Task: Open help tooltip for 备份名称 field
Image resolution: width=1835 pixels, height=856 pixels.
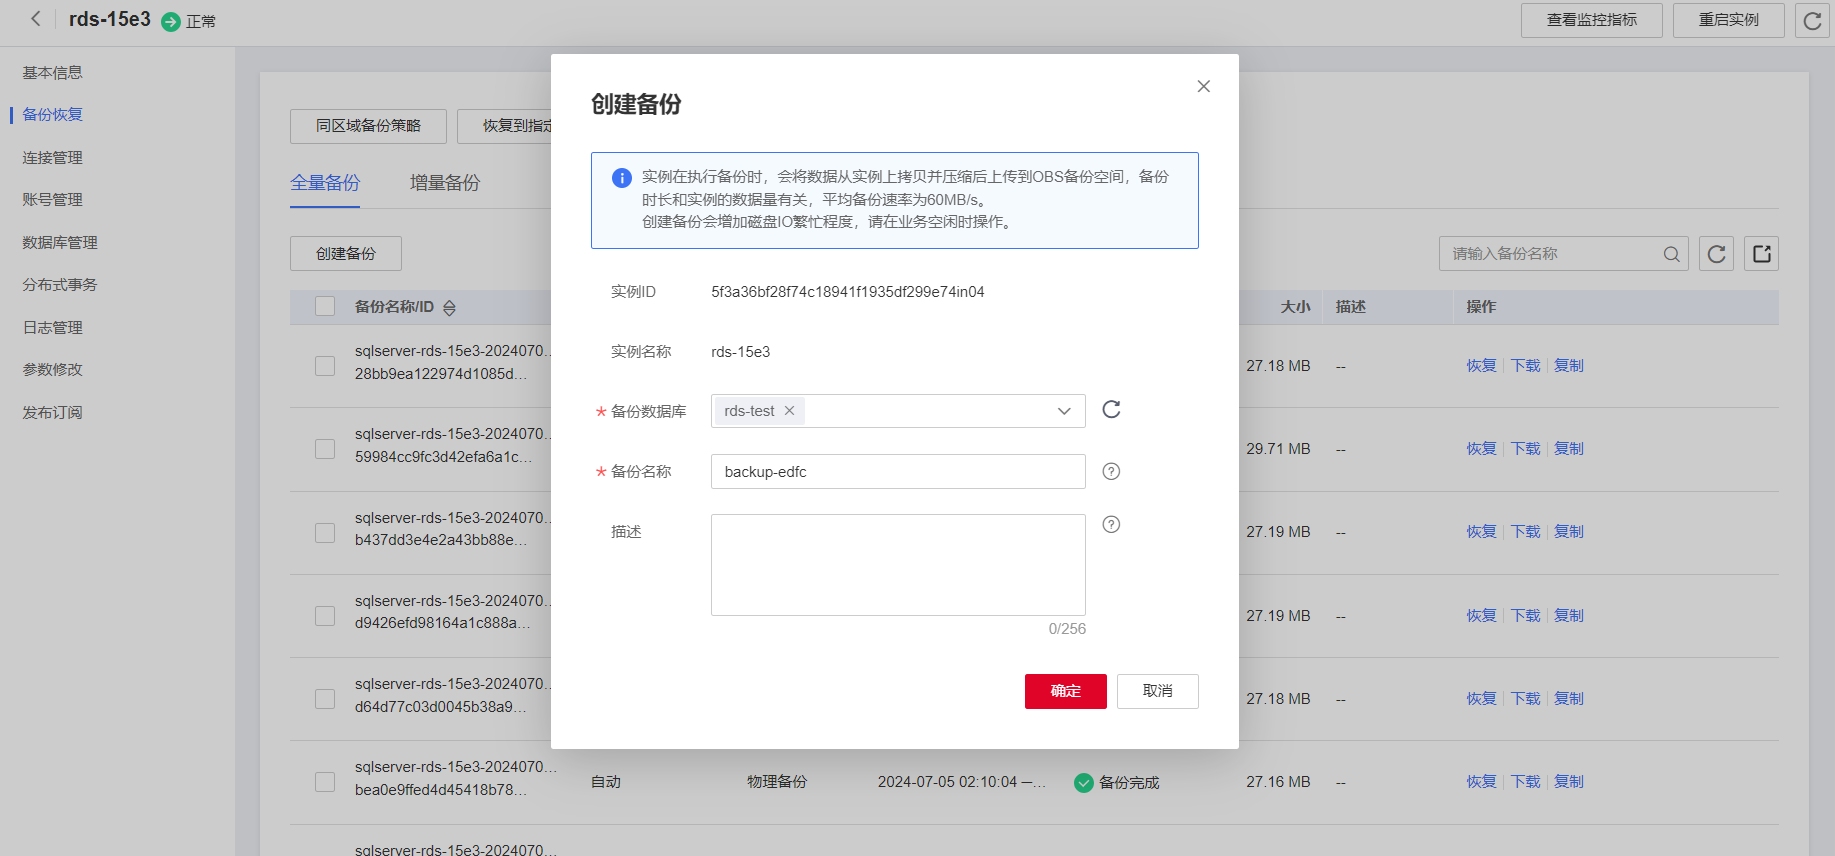Action: tap(1111, 472)
